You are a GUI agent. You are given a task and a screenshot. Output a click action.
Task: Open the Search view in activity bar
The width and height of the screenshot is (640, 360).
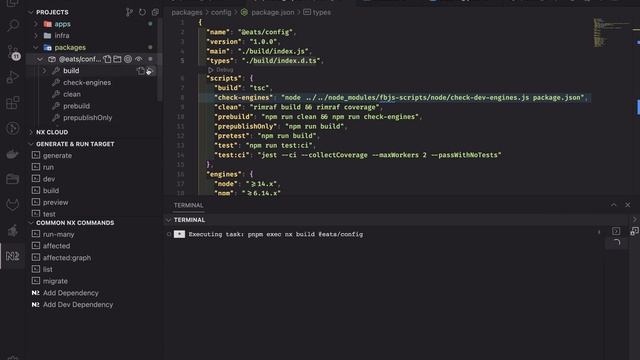point(13,25)
